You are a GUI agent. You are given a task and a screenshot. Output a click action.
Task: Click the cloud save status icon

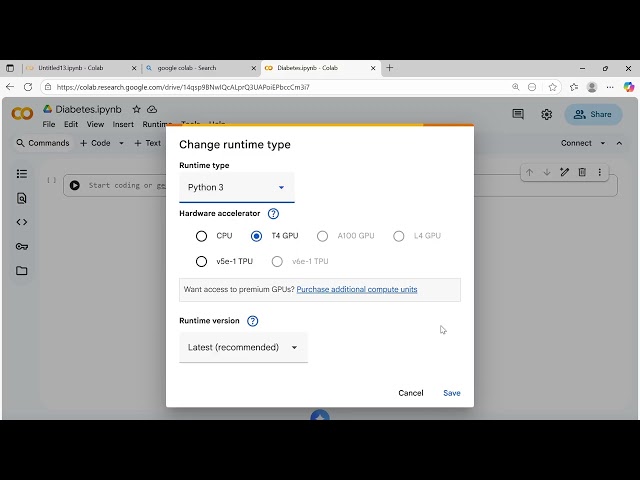pyautogui.click(x=152, y=109)
